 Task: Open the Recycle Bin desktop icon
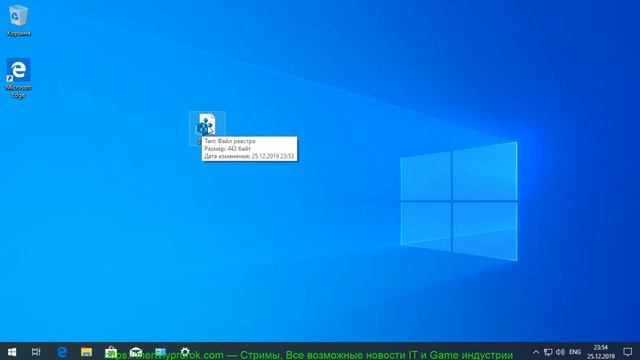18,20
